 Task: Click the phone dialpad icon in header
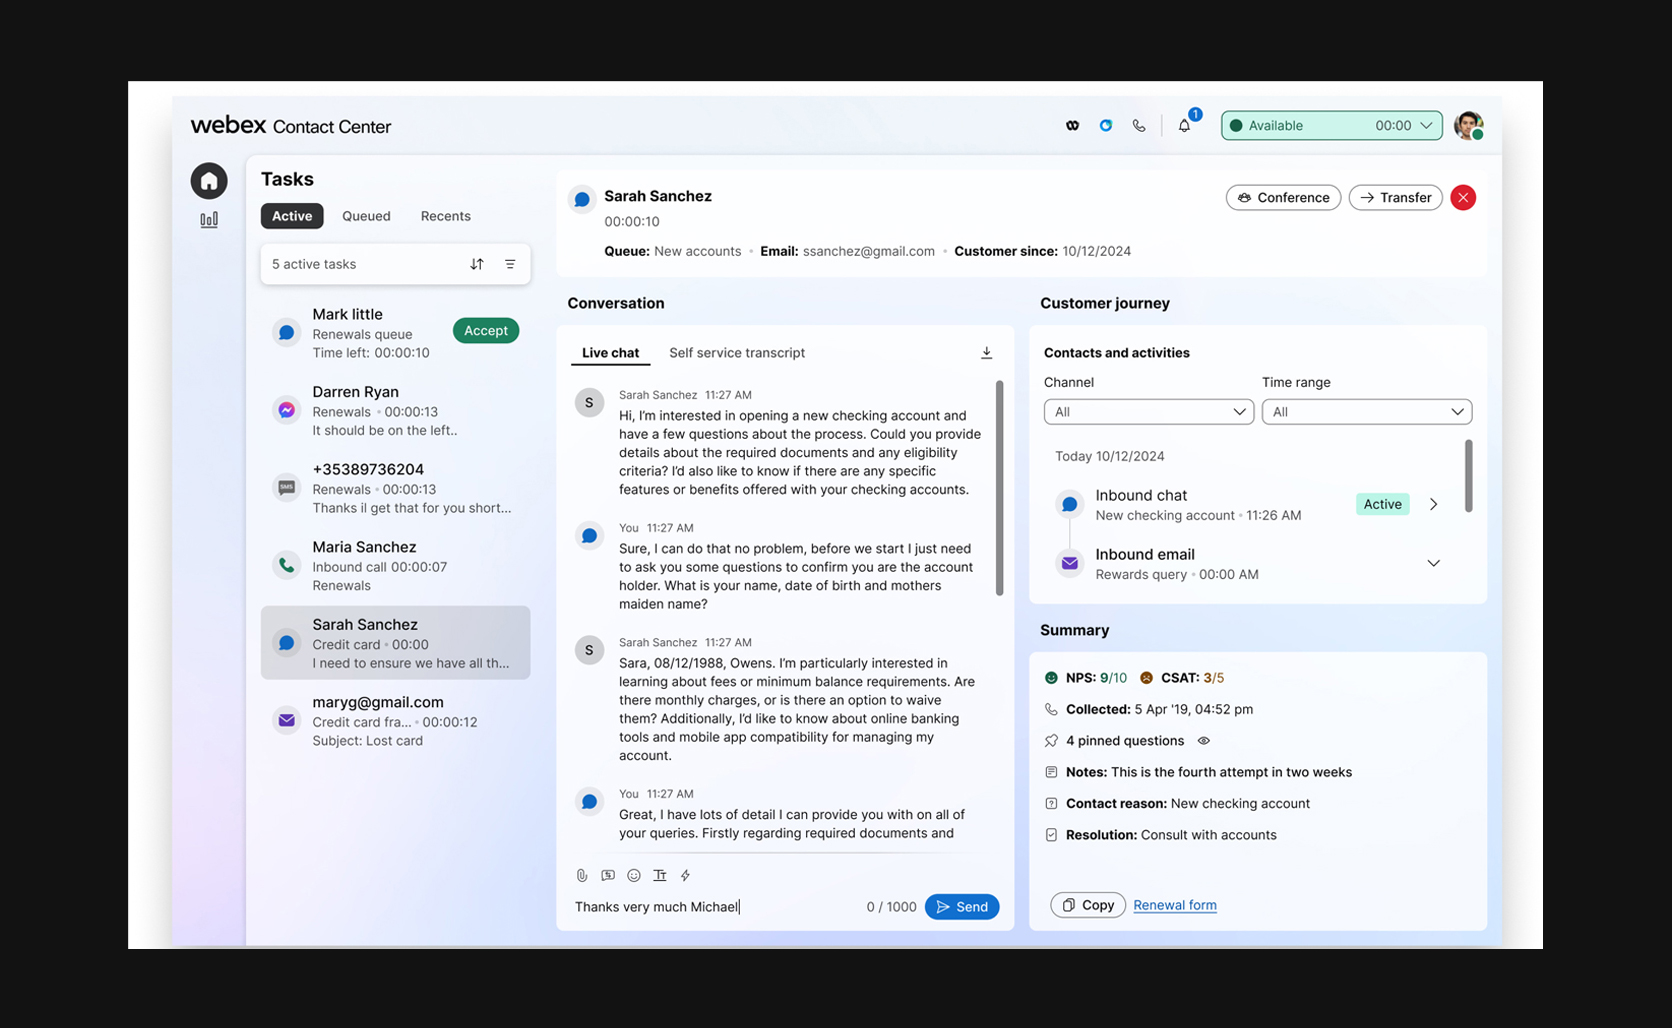(1139, 126)
